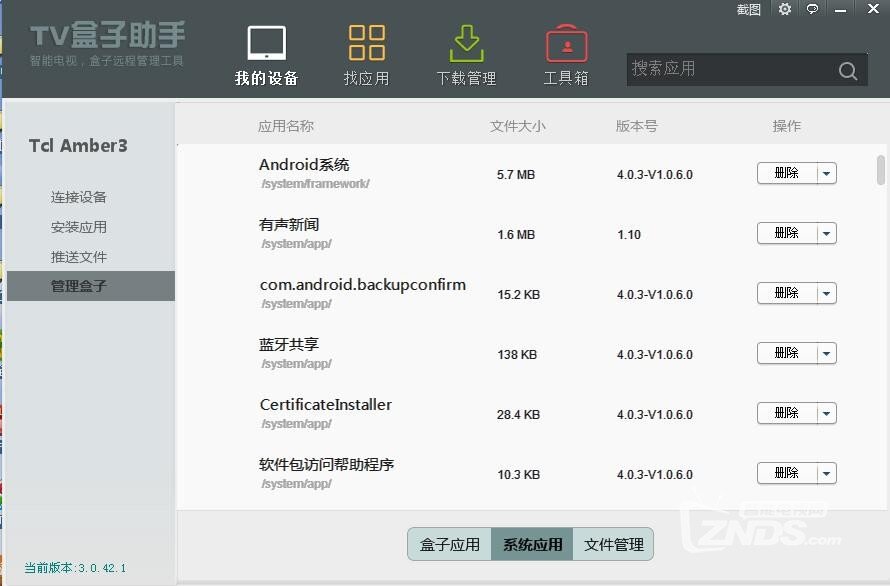The image size is (890, 586).
Task: Select the CertificateInstaller app name
Action: click(326, 405)
